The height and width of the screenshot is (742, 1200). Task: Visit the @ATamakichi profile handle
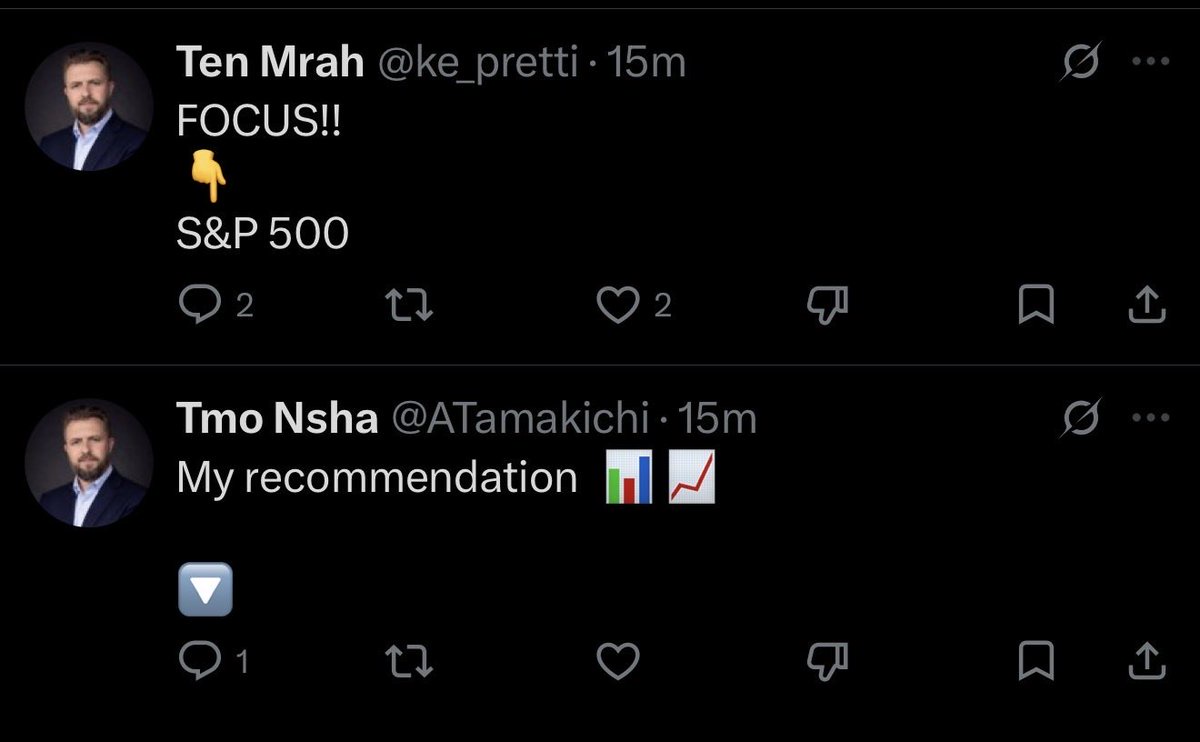520,419
